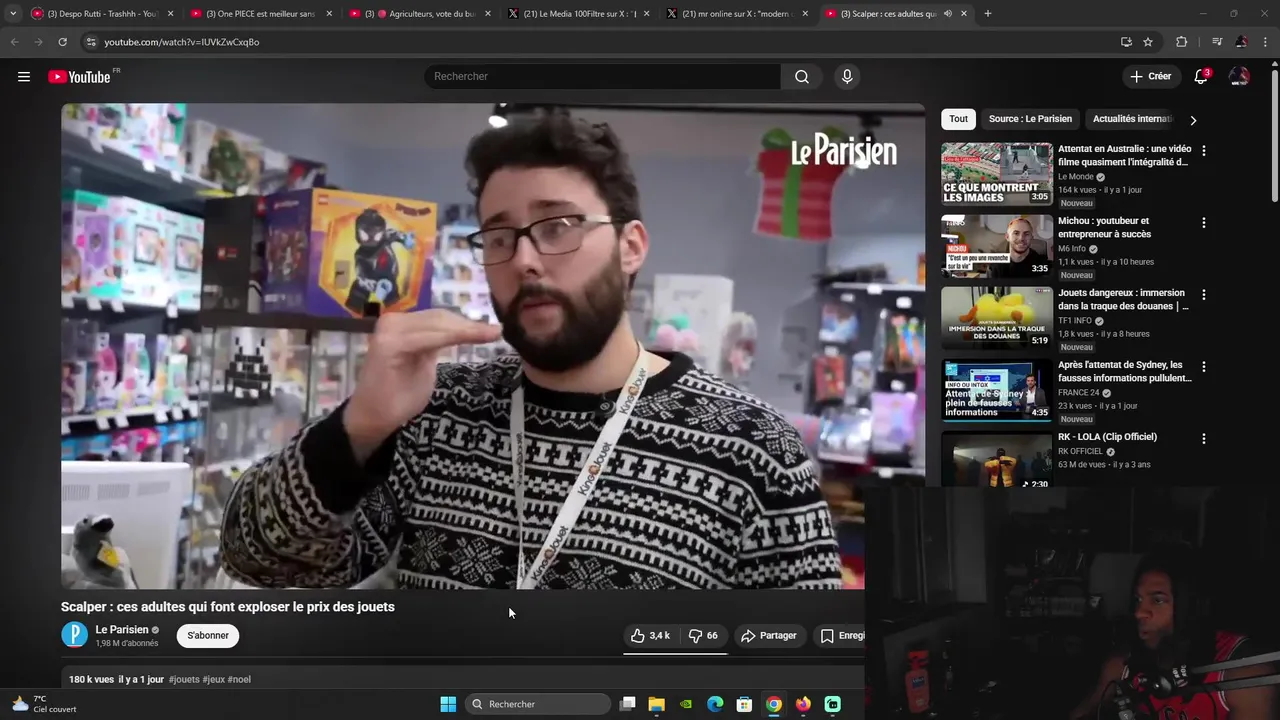This screenshot has height=720, width=1280.
Task: Select the Tout filter chip
Action: 959,119
